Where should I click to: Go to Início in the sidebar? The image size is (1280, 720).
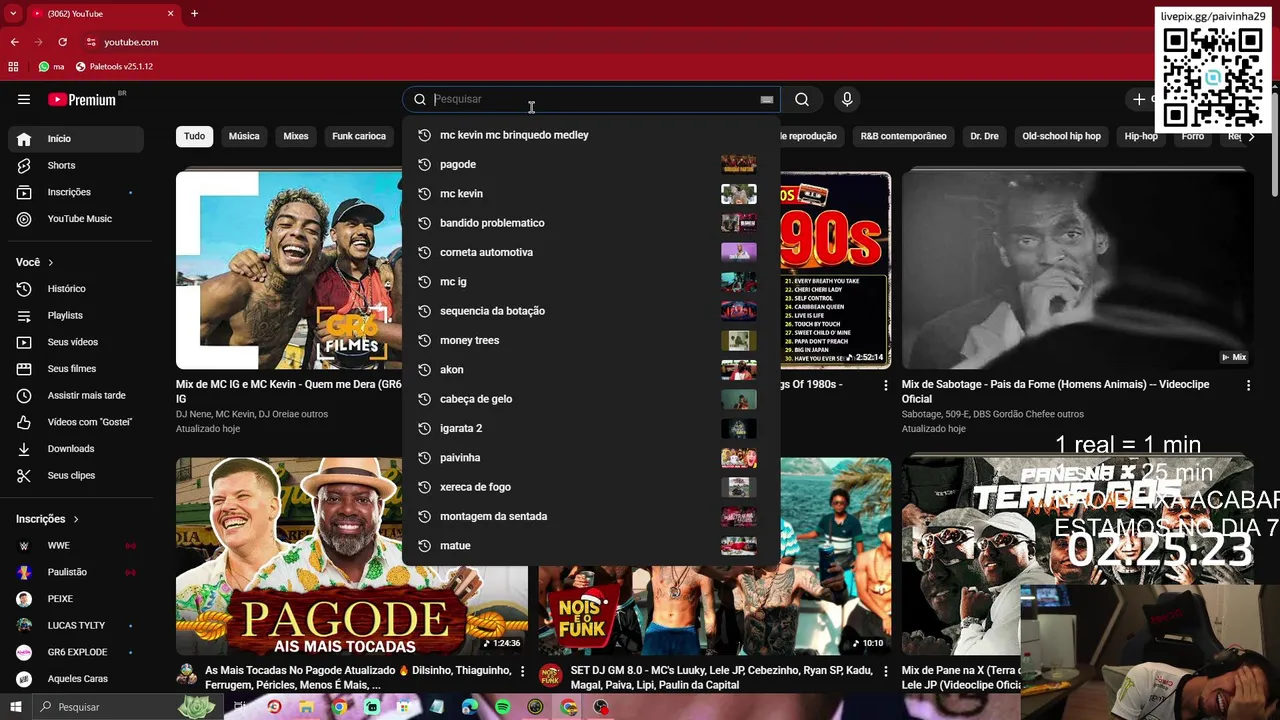pos(76,139)
